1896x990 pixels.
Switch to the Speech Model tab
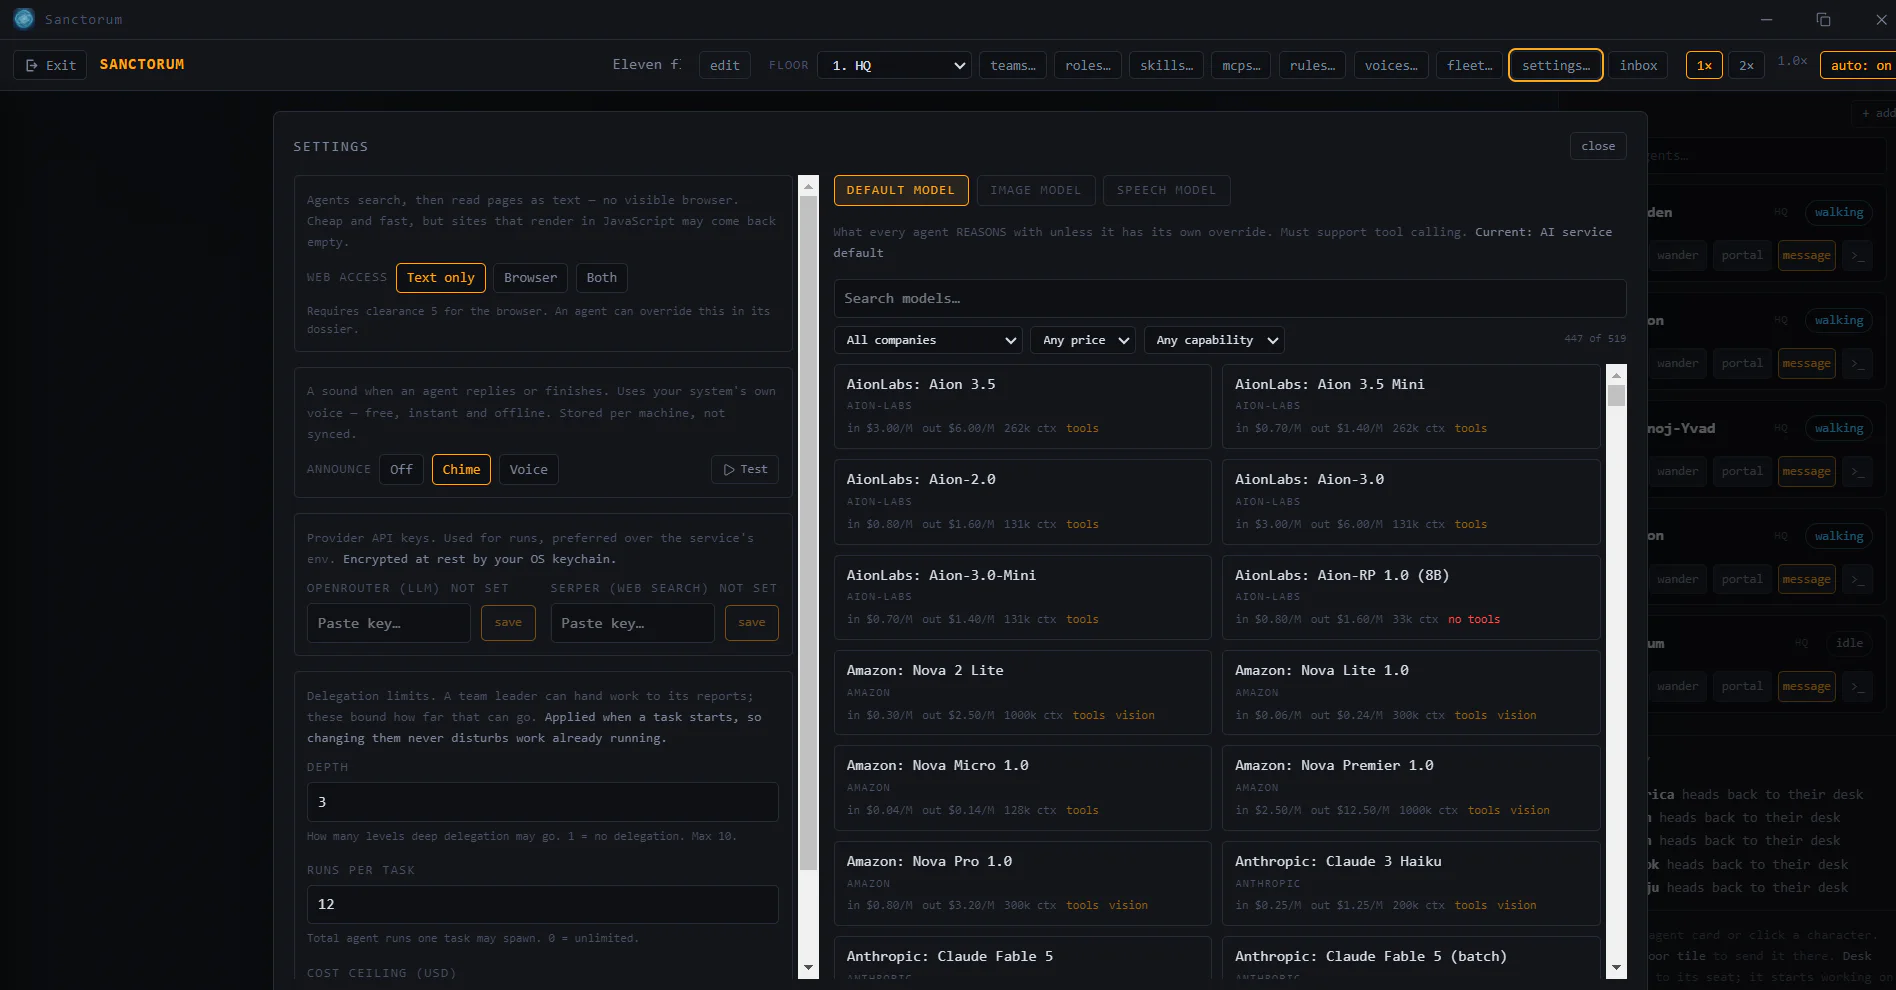click(x=1167, y=190)
